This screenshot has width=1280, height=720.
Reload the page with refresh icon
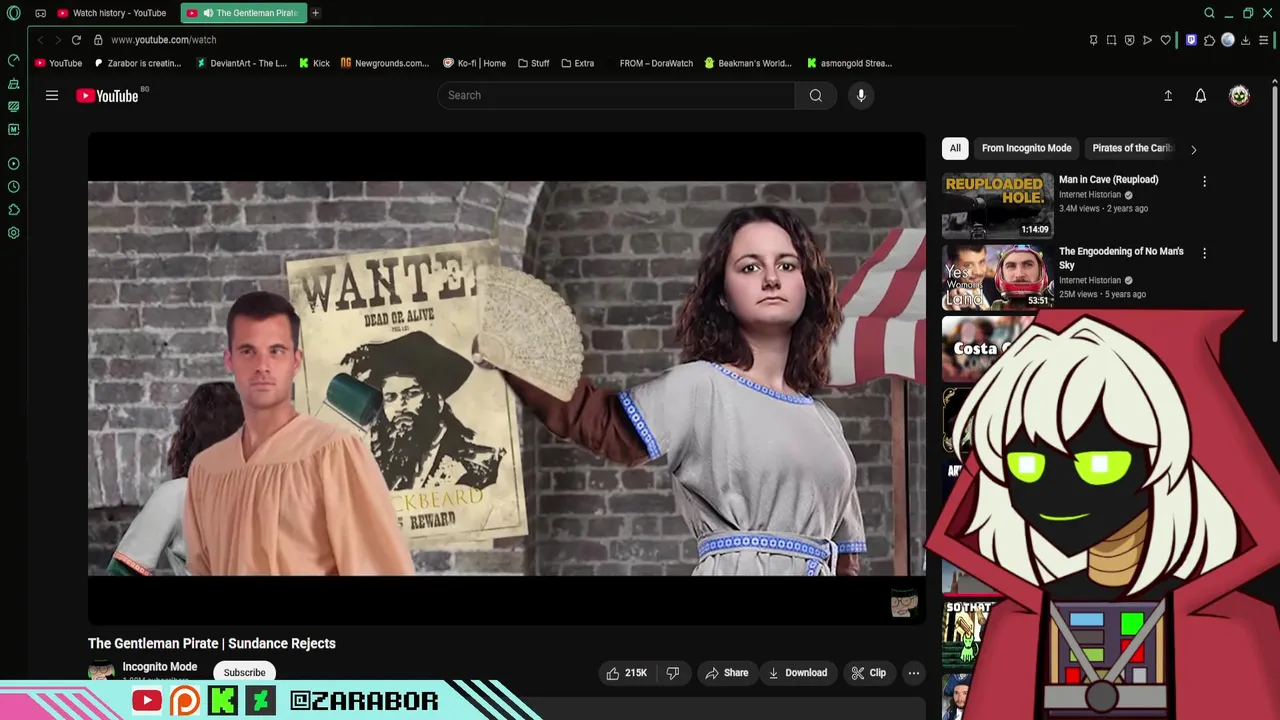[76, 40]
